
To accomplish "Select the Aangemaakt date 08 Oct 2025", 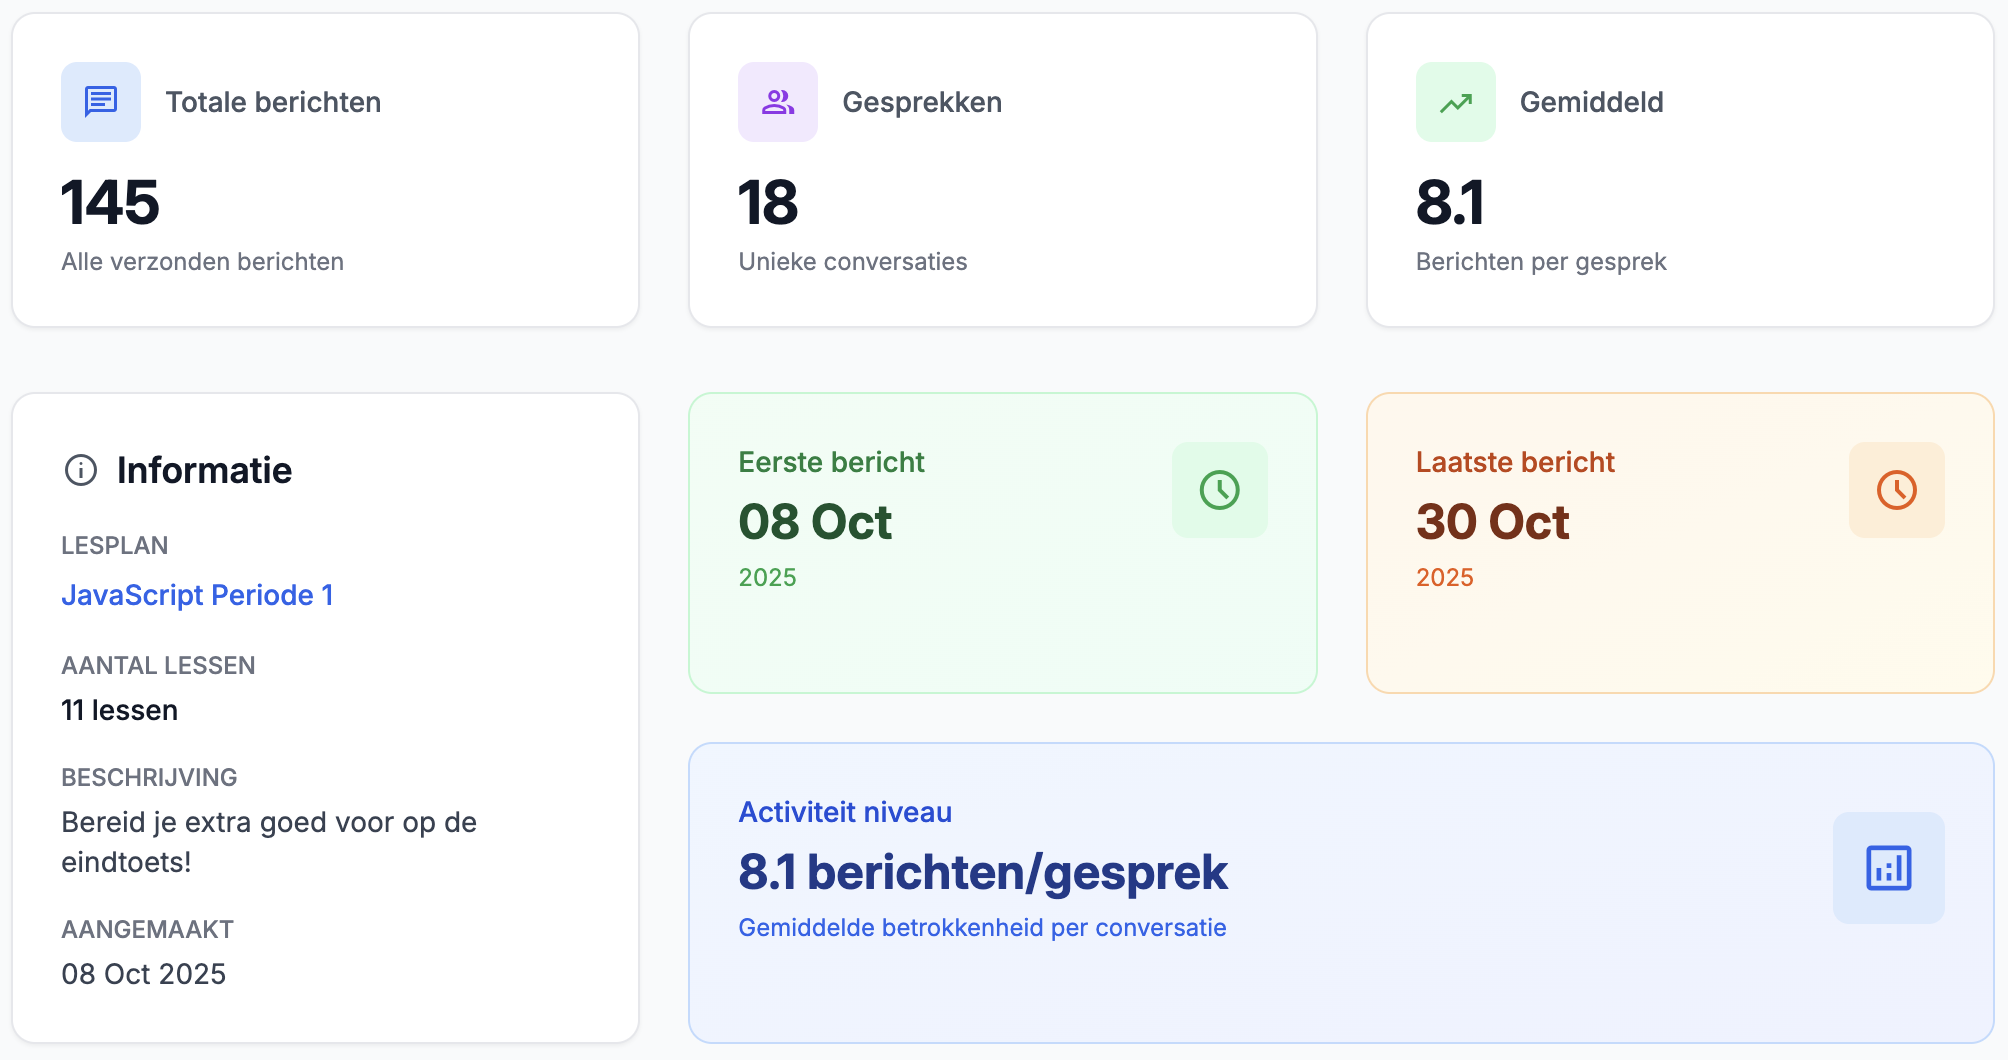I will tap(144, 974).
